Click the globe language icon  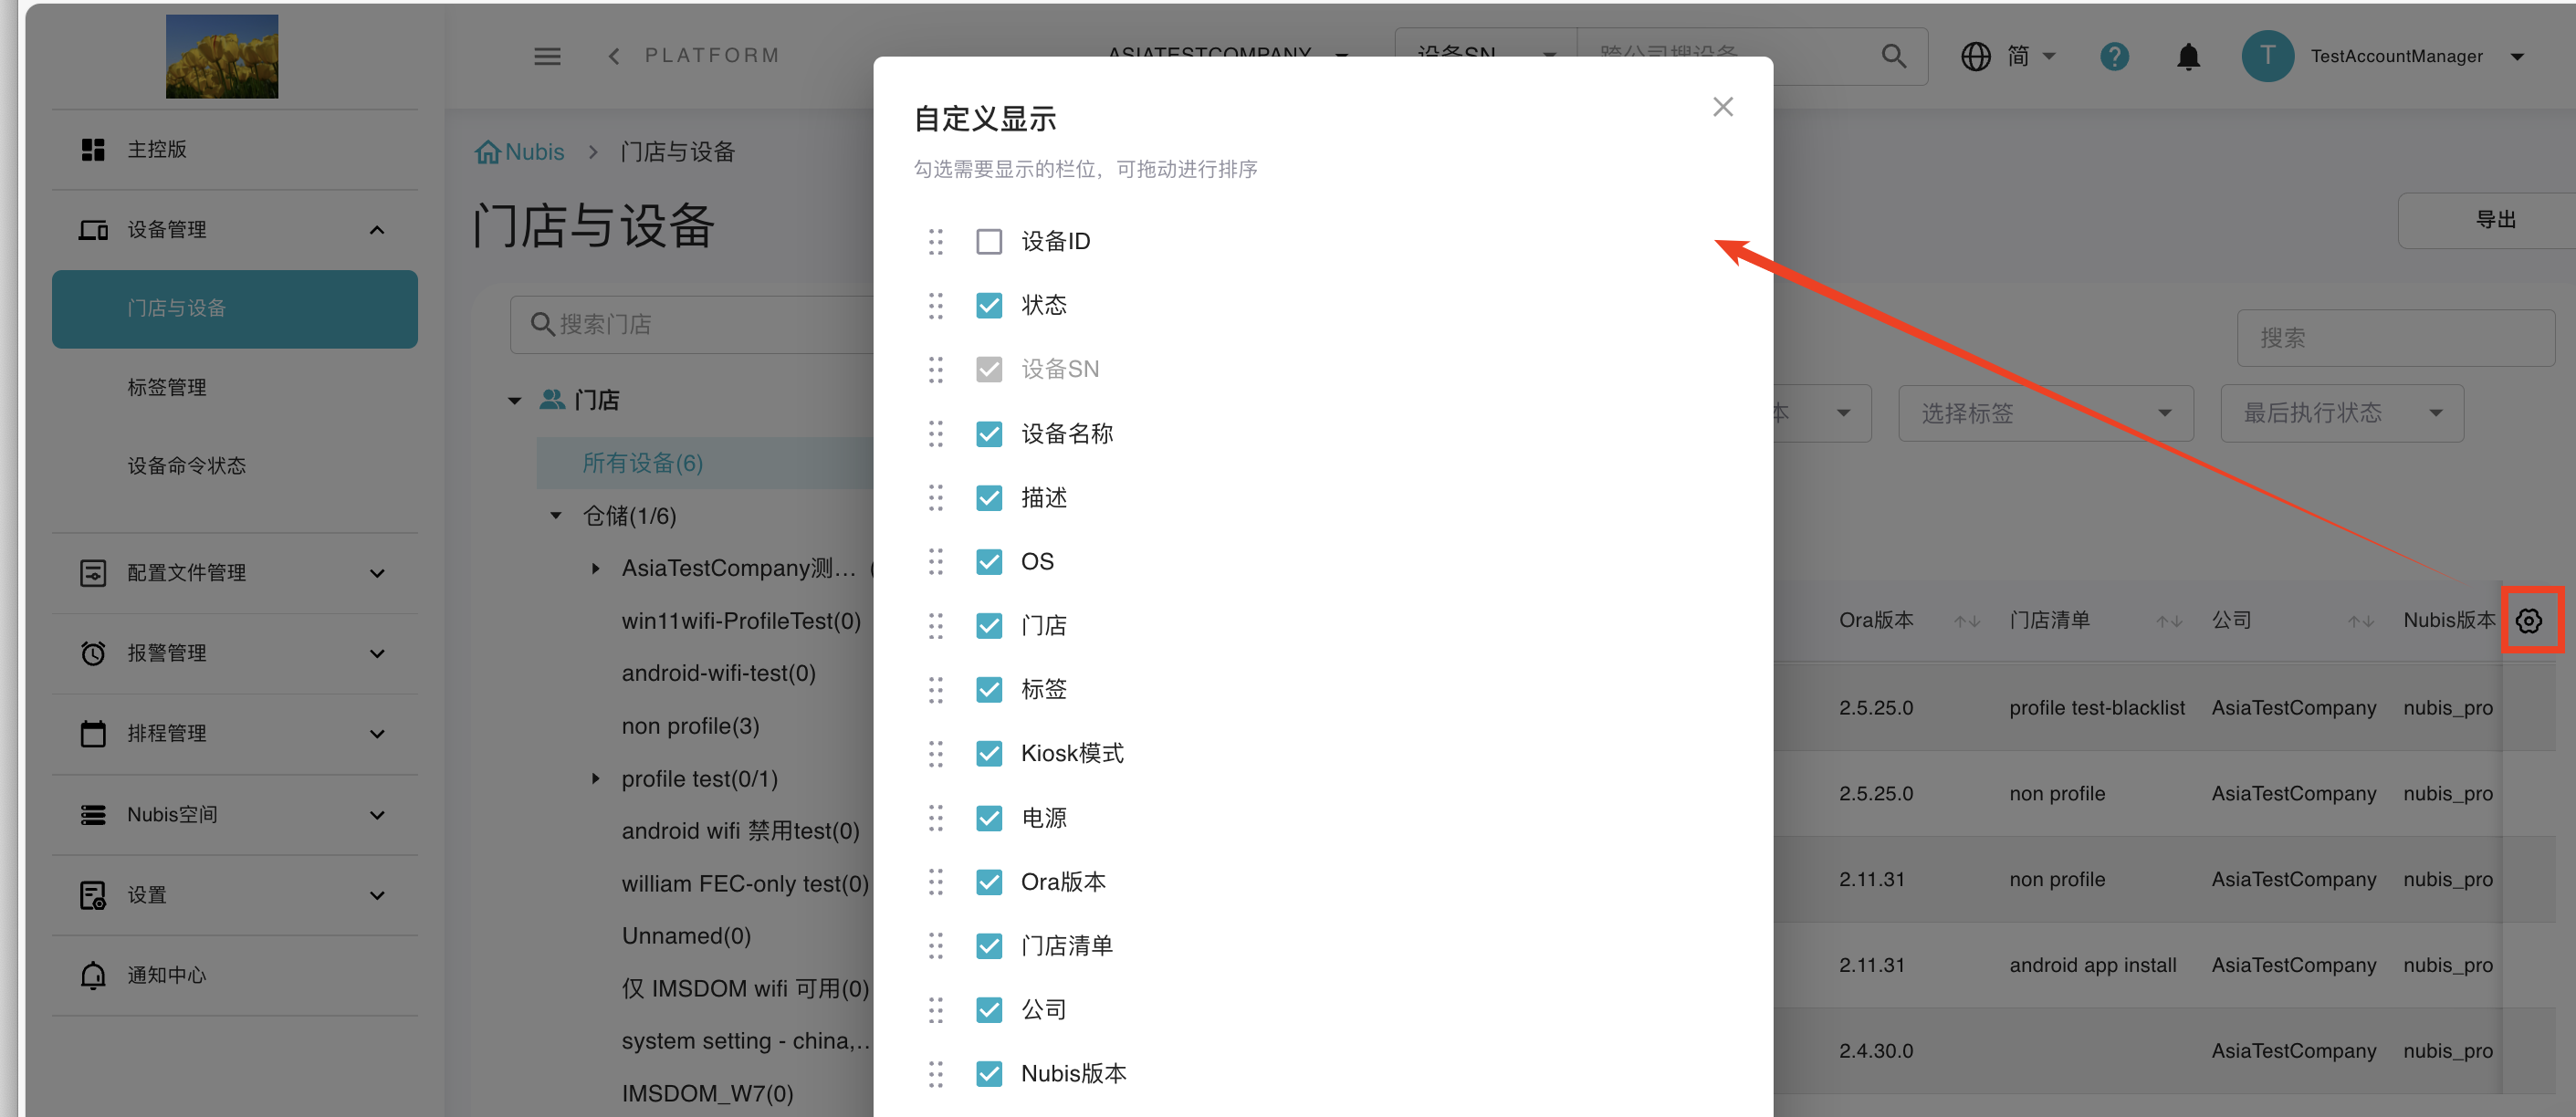click(x=1975, y=56)
